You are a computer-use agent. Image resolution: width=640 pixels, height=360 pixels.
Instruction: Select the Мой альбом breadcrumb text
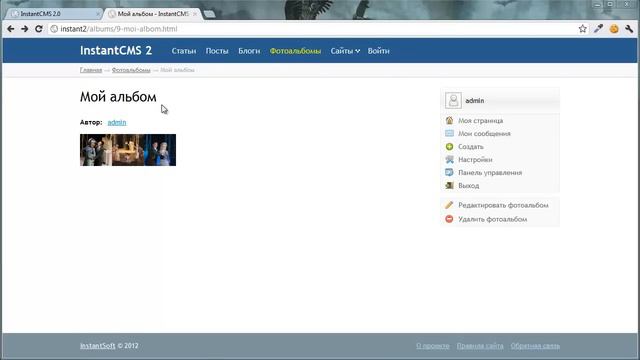177,70
